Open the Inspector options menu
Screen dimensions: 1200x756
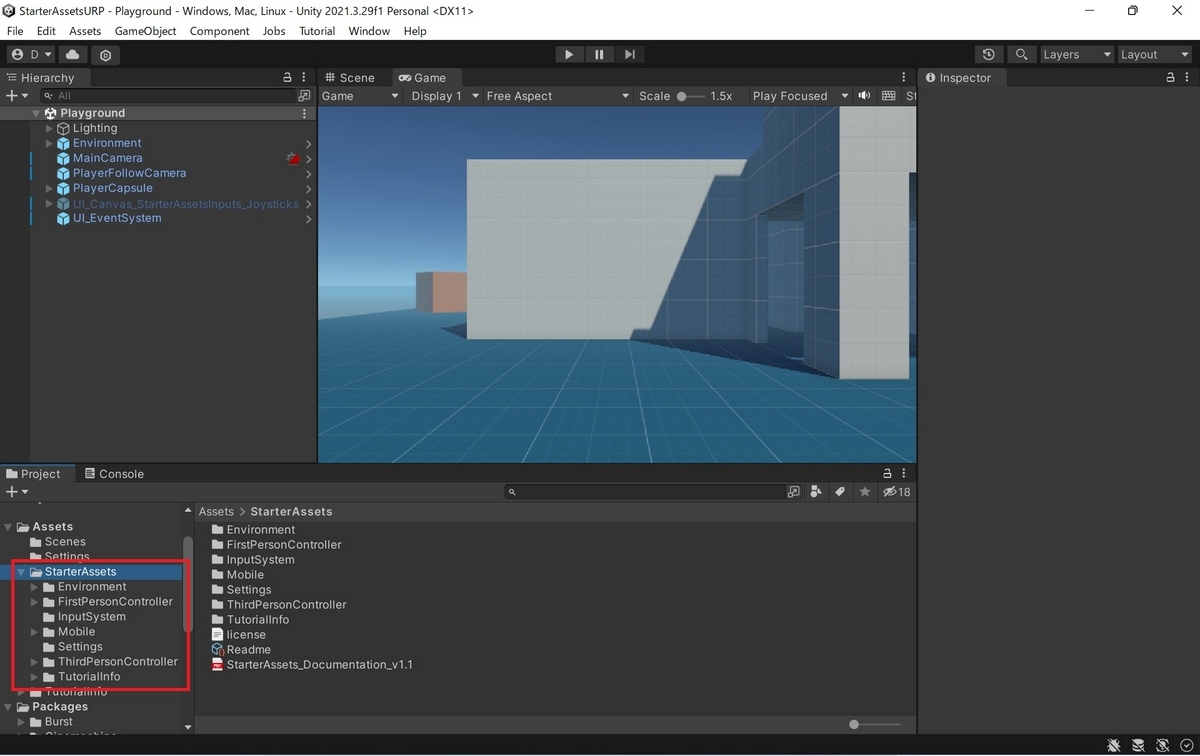pyautogui.click(x=1188, y=78)
